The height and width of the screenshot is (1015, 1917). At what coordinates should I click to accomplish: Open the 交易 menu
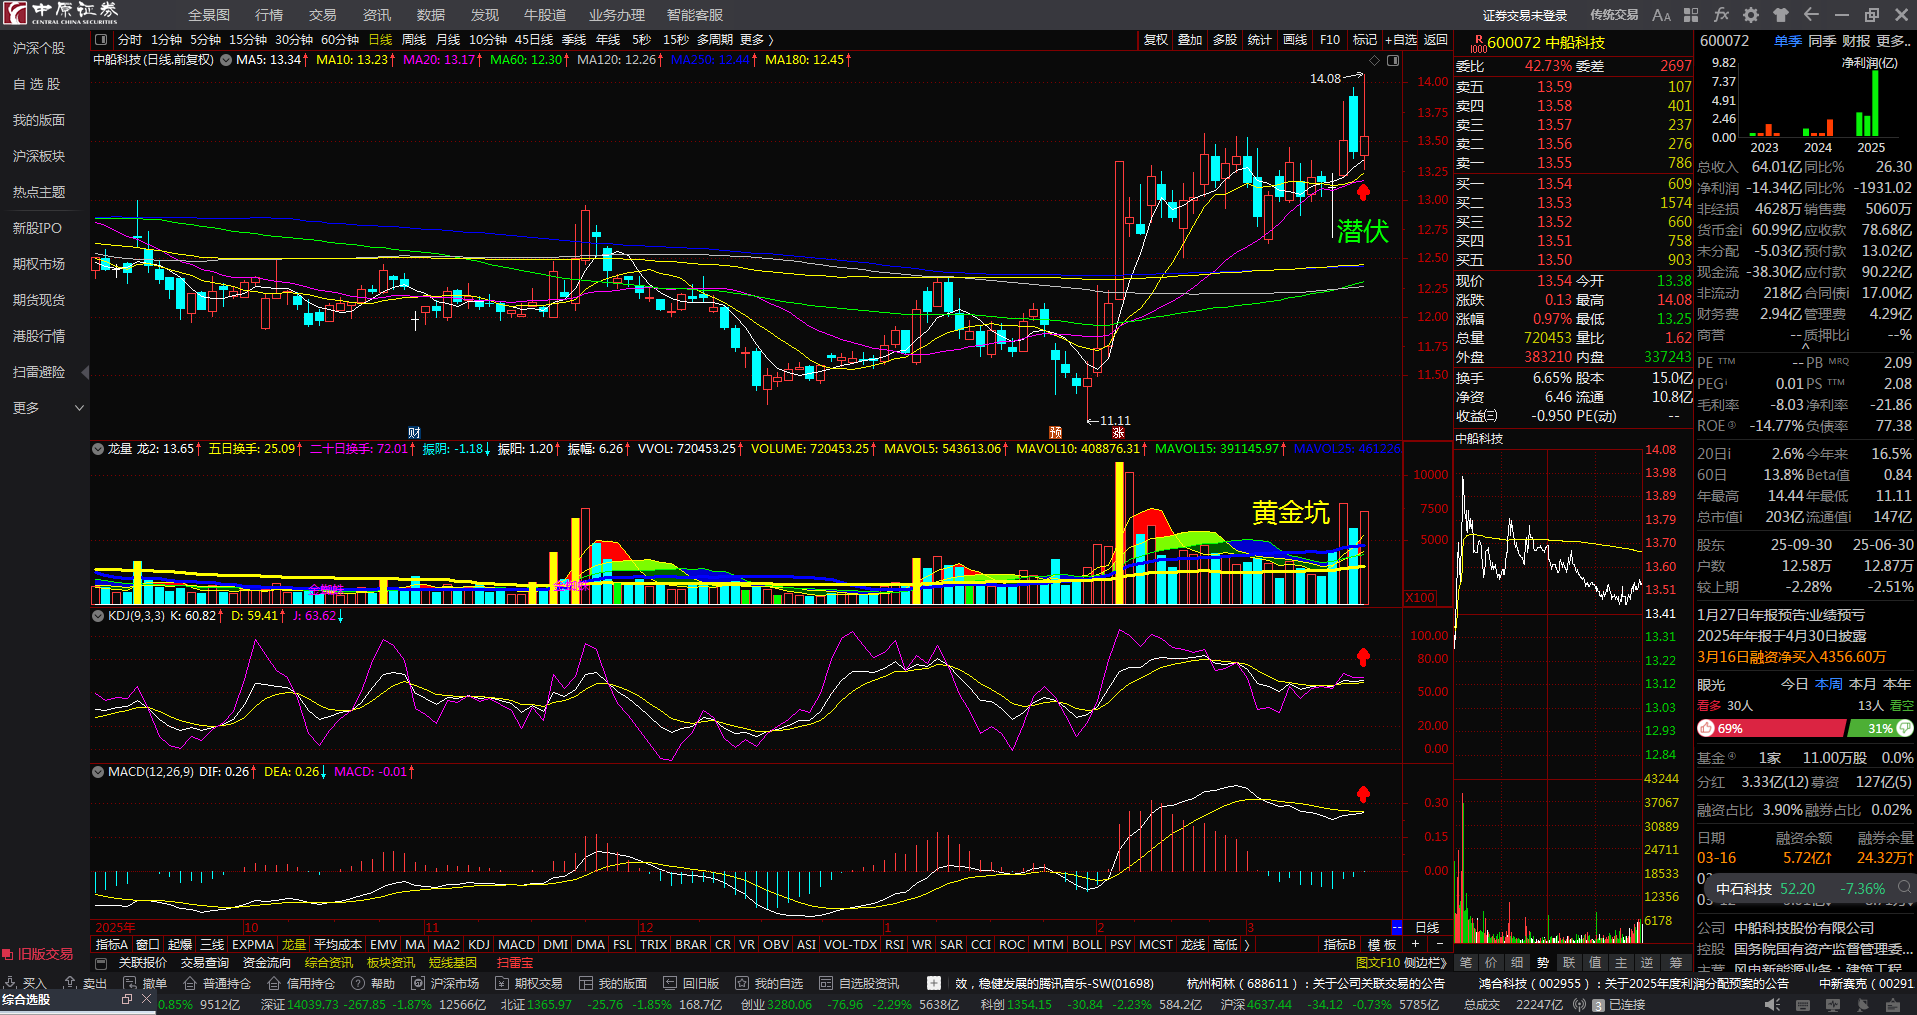coord(323,15)
